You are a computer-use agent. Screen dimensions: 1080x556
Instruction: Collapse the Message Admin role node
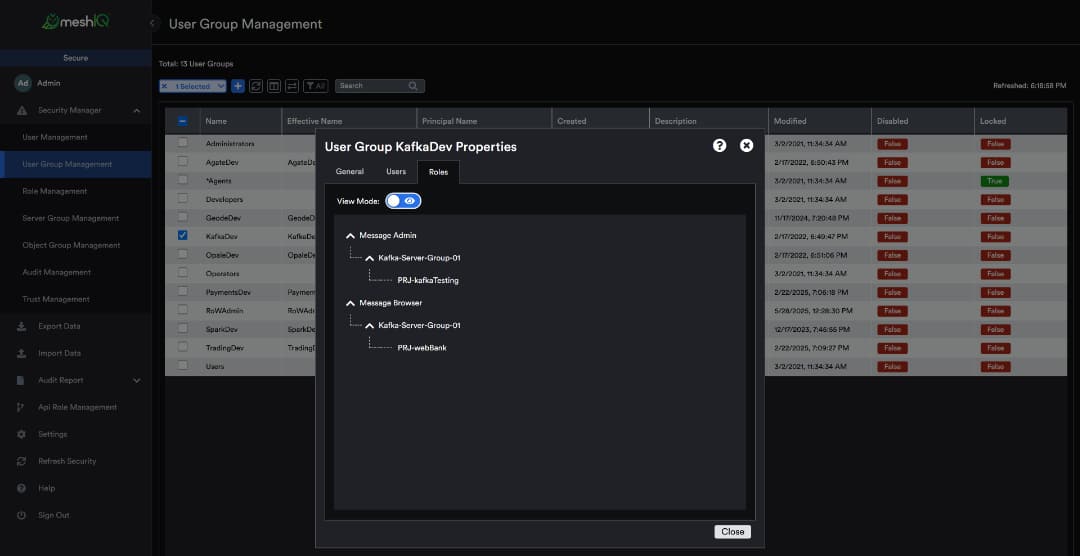pos(350,236)
